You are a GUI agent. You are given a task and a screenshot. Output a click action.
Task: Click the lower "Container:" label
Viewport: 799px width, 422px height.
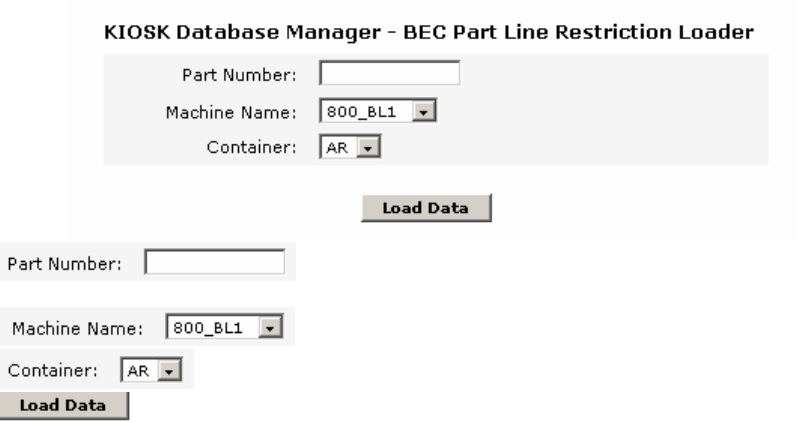coord(52,370)
